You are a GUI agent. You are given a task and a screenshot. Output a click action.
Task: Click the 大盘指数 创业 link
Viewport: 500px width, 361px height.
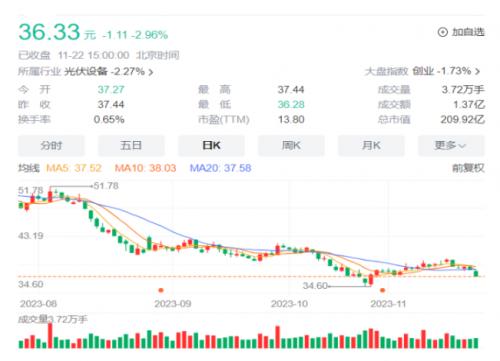(x=423, y=71)
